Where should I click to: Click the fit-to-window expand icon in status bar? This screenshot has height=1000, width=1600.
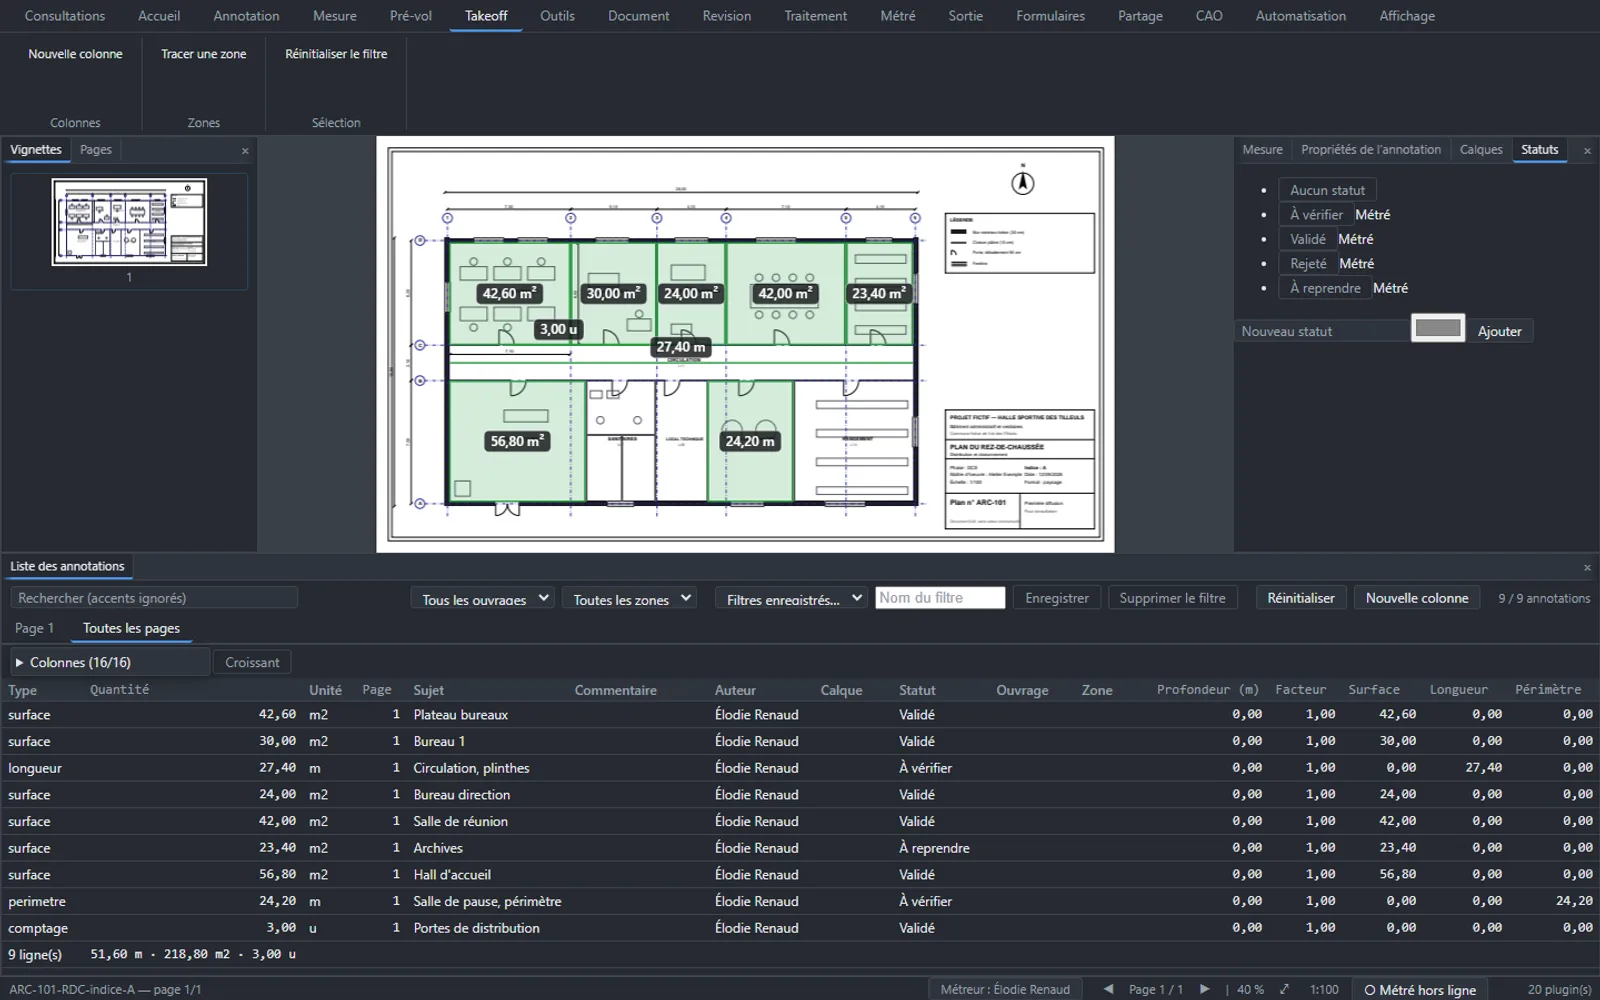1284,989
